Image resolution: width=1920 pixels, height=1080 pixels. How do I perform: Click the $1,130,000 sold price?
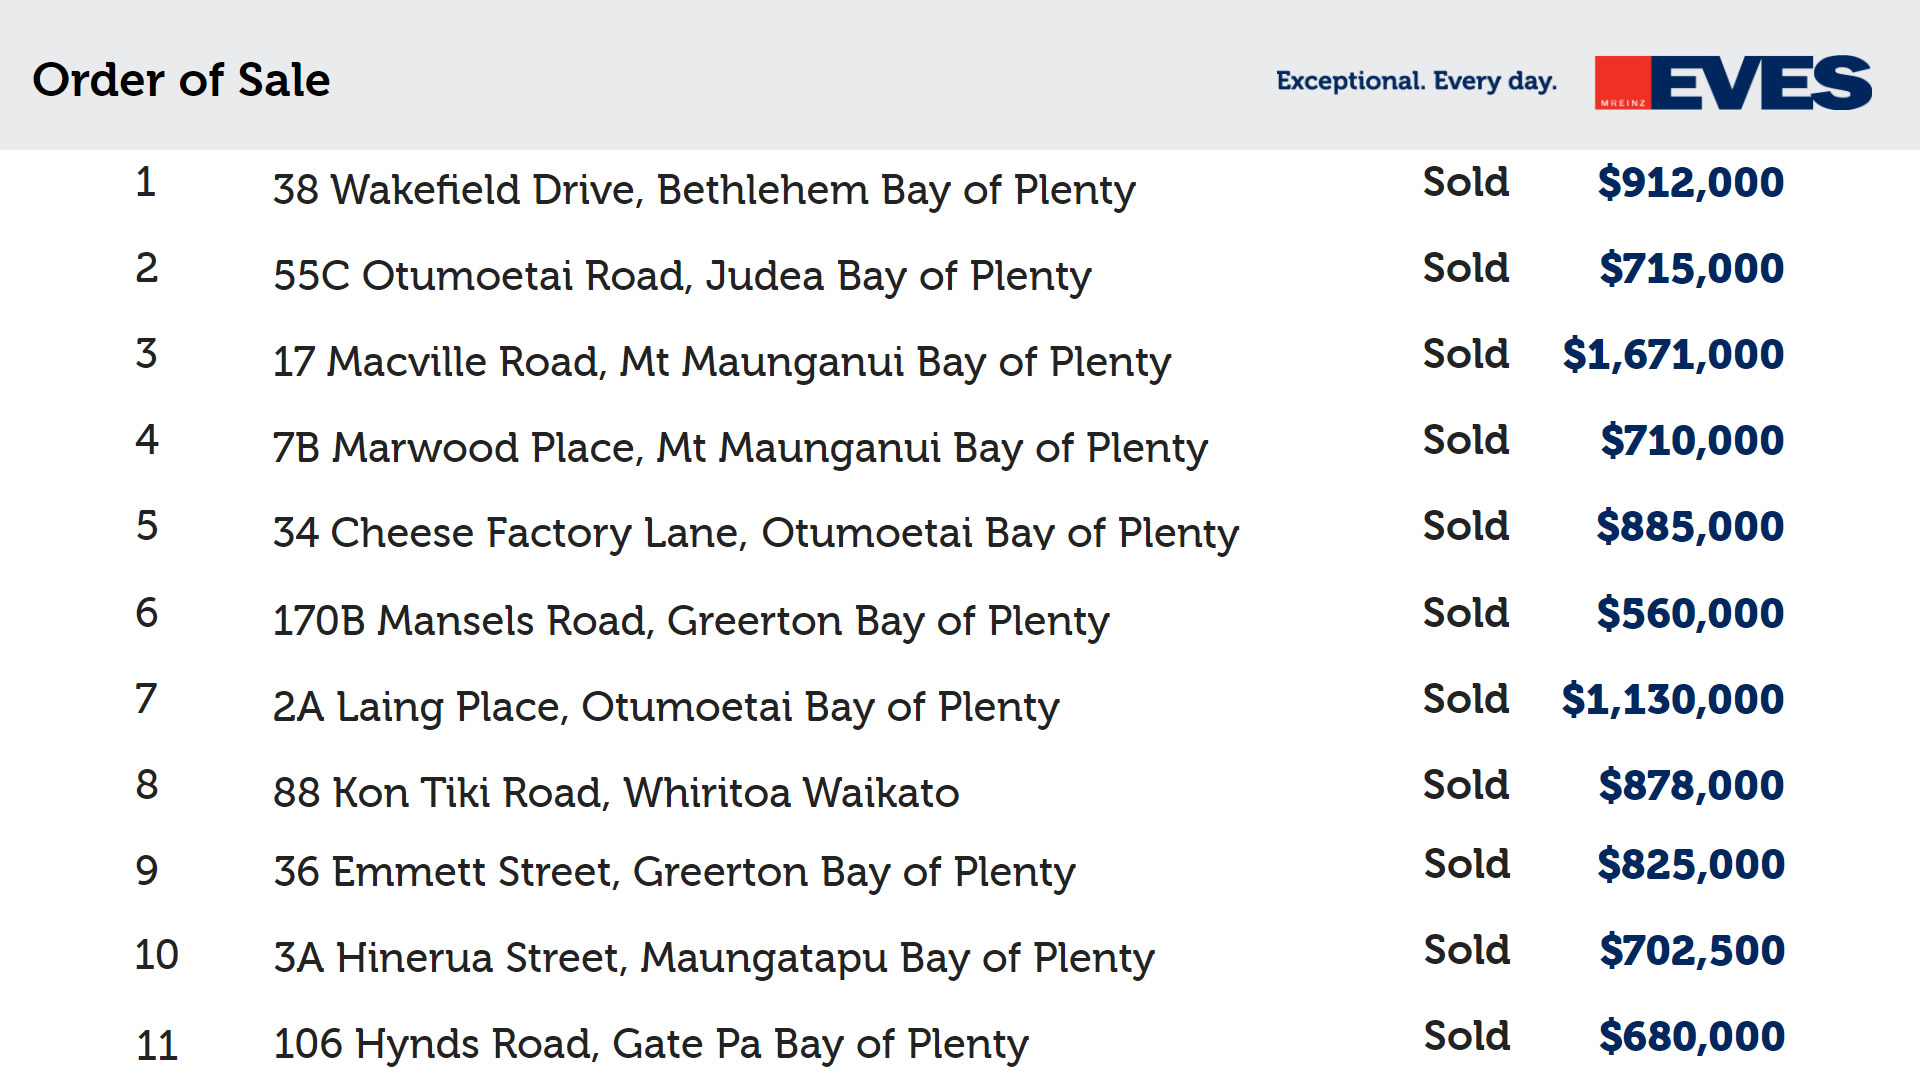click(x=1672, y=700)
